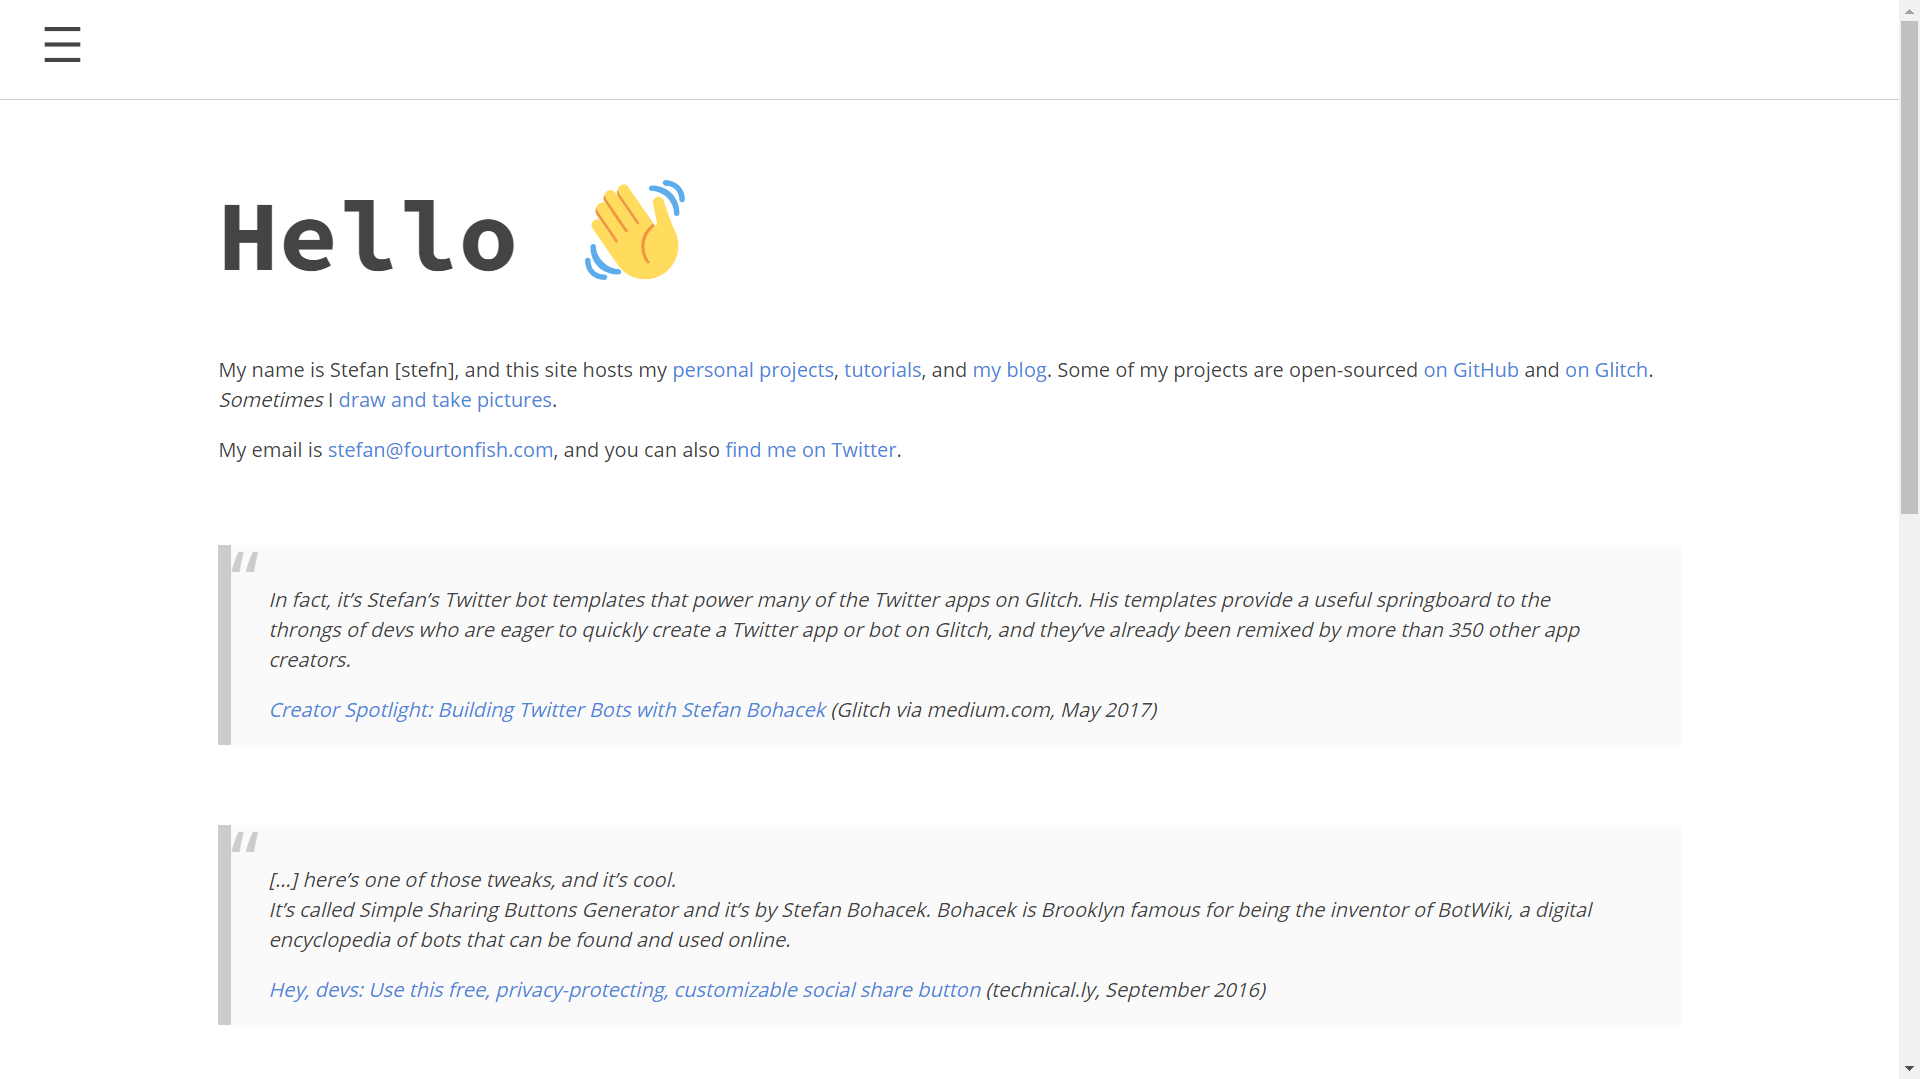Click the scrollbar down arrow

tap(1909, 1069)
